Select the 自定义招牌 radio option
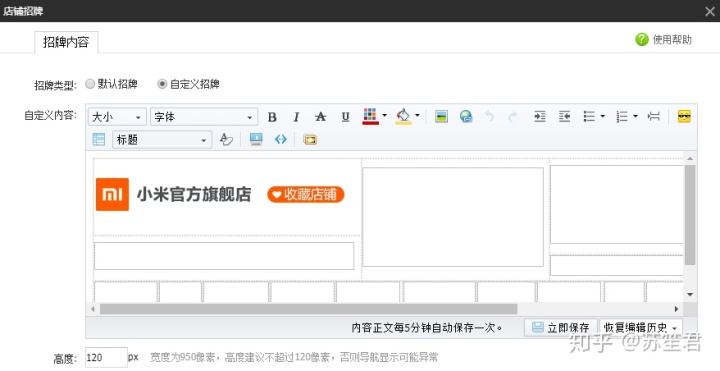This screenshot has height=371, width=720. pos(162,84)
